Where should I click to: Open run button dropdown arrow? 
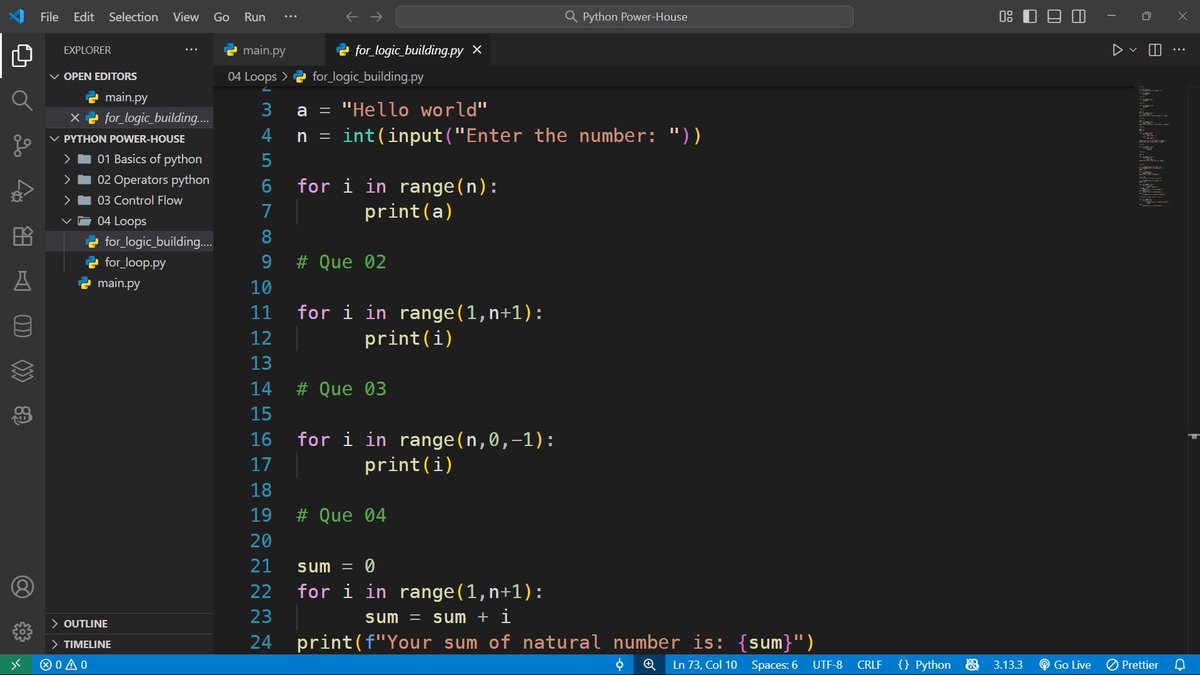point(1133,50)
